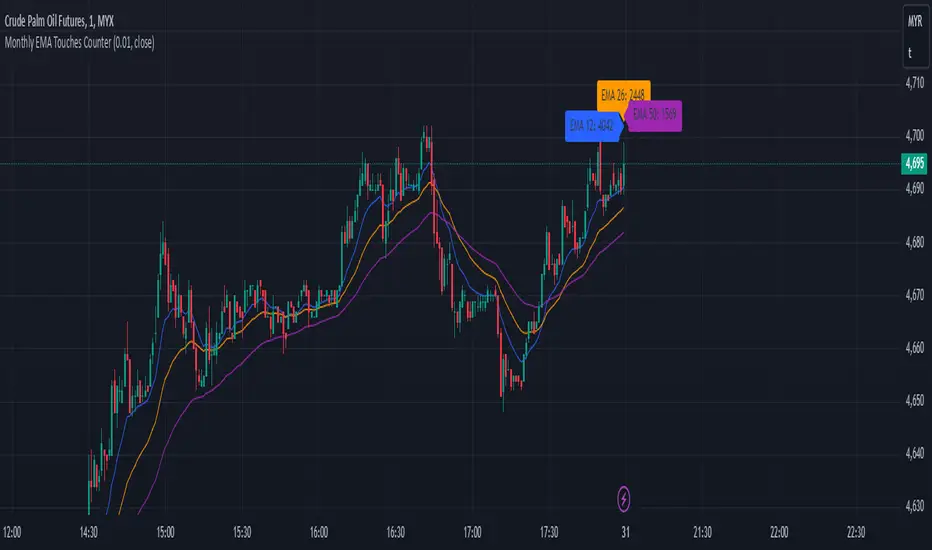Click the 4,660 price axis label
This screenshot has height=550, width=932.
pos(915,347)
